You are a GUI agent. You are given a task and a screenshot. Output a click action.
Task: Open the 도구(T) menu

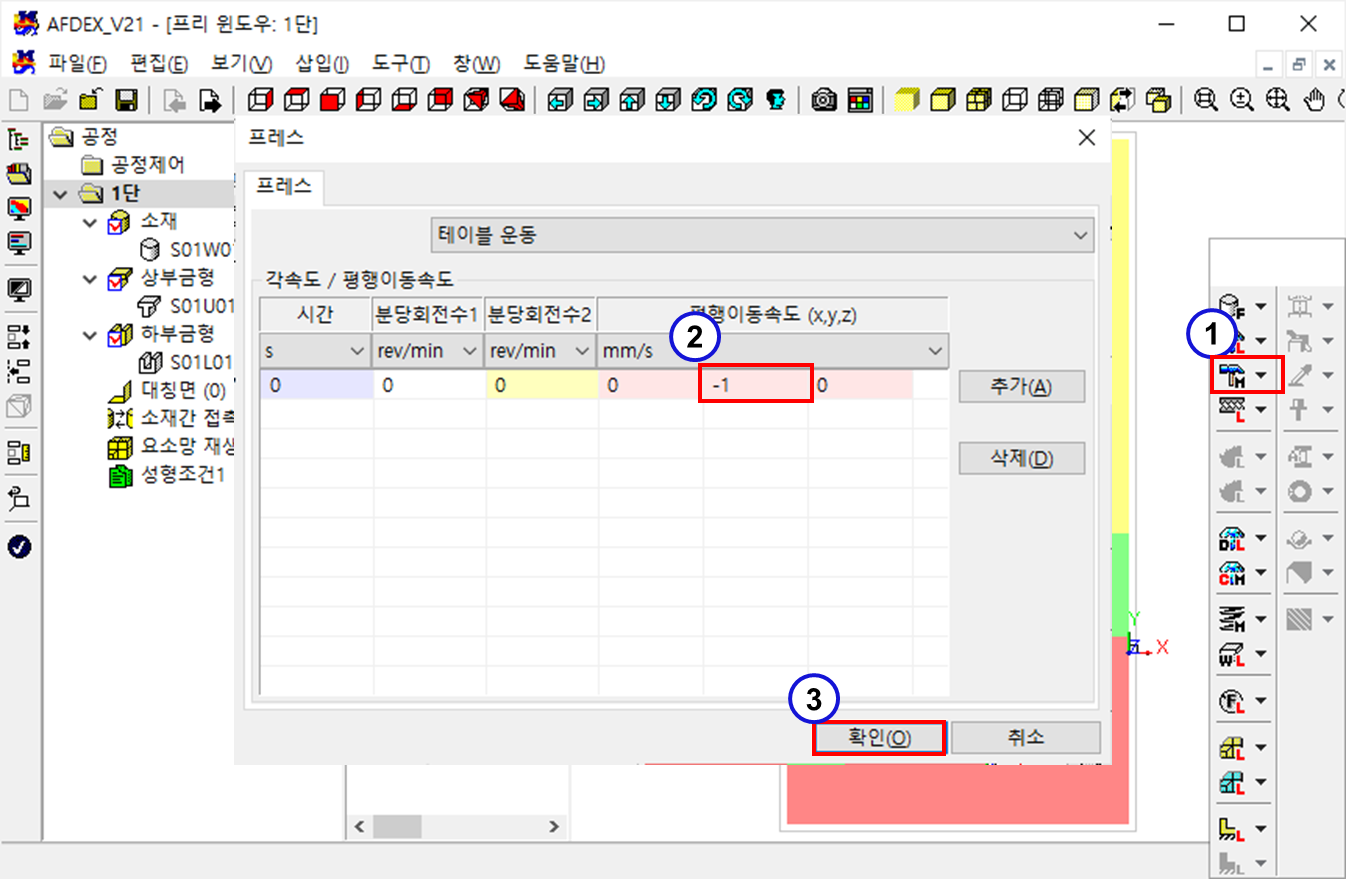[x=400, y=64]
